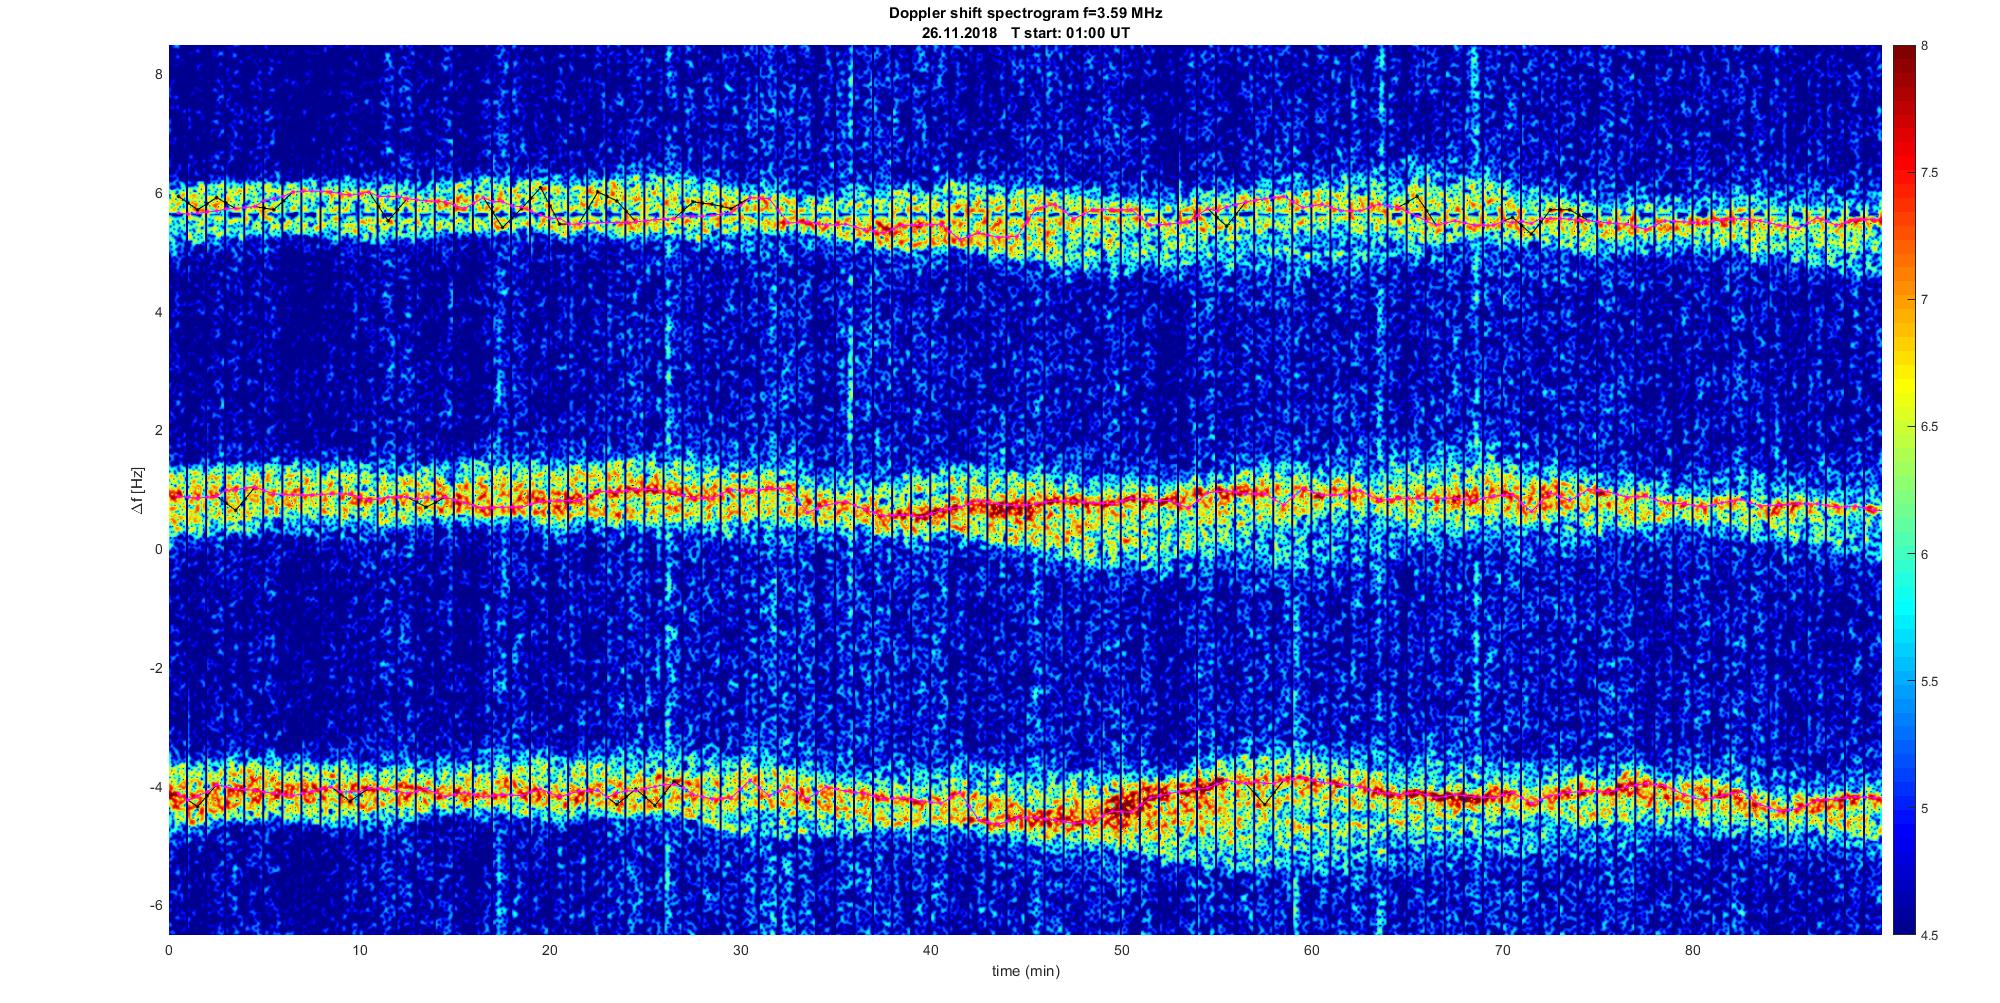Viewport: 2000px width, 1003px height.
Task: Click the upper signal band at 40 minutes
Action: click(x=931, y=228)
